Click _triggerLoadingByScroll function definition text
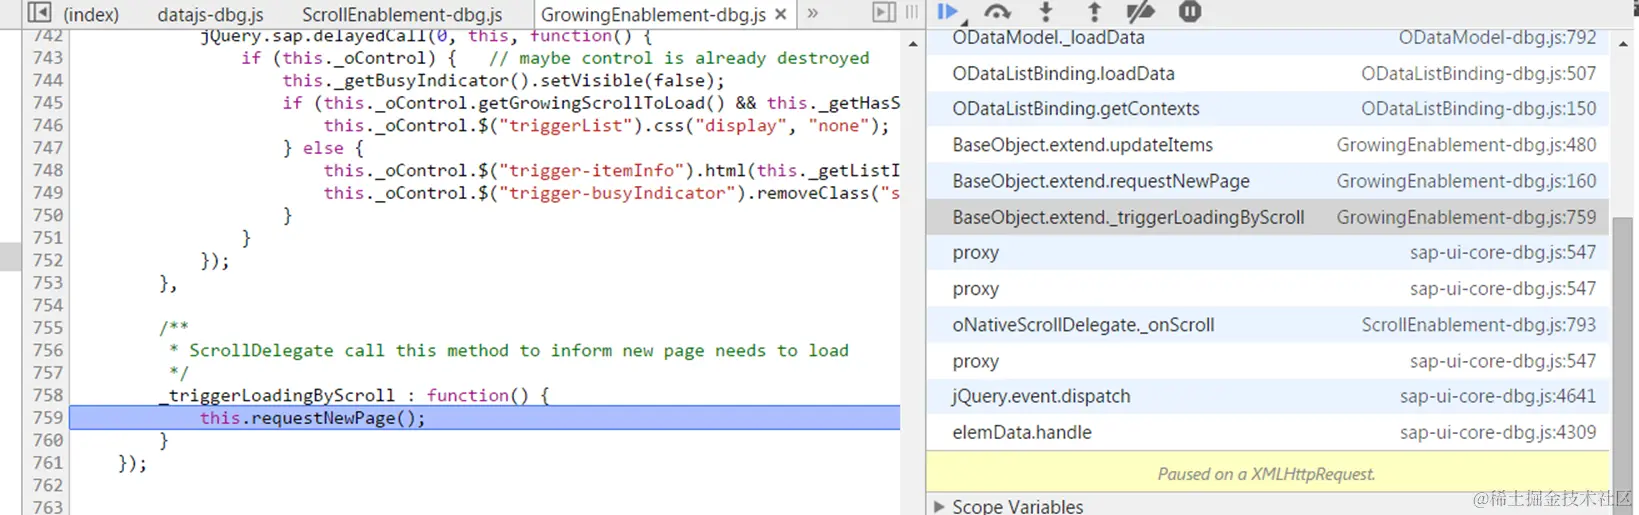1639x515 pixels. point(354,395)
